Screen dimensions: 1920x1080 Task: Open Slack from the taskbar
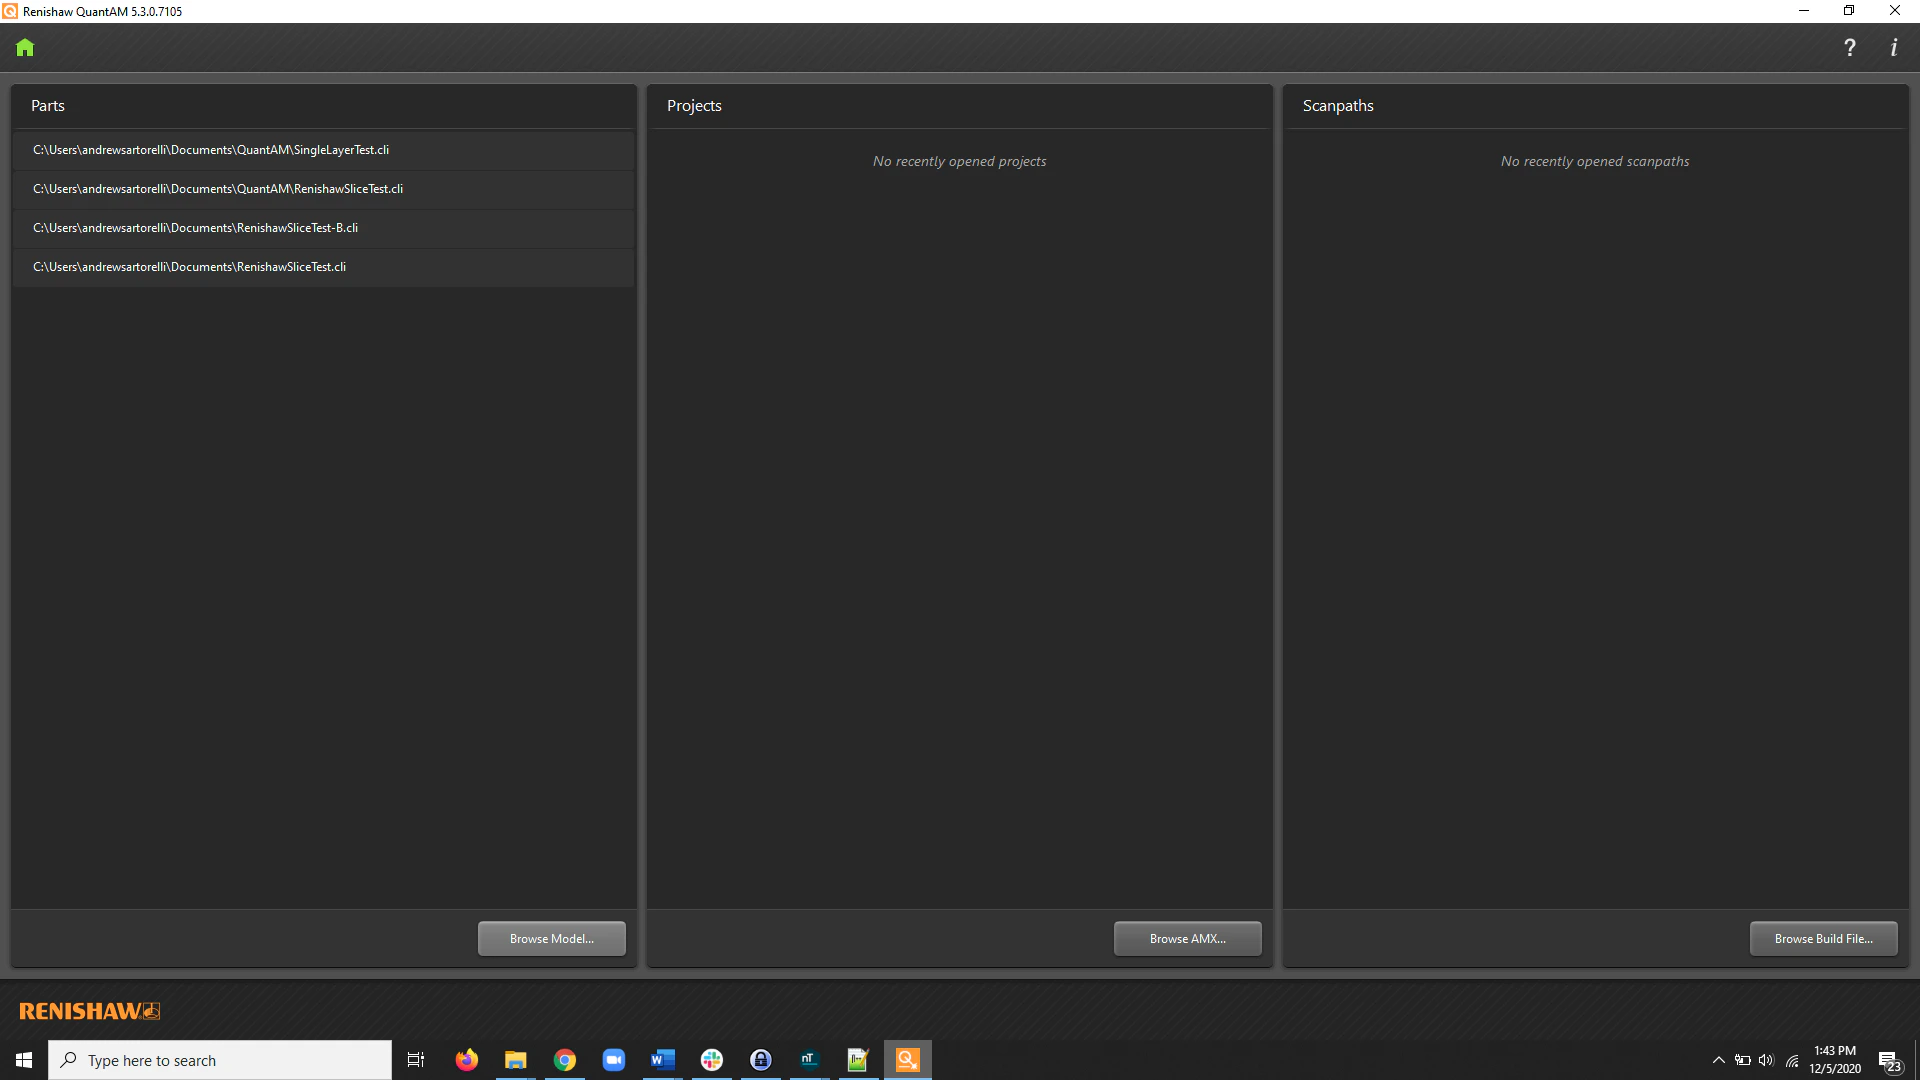click(711, 1060)
